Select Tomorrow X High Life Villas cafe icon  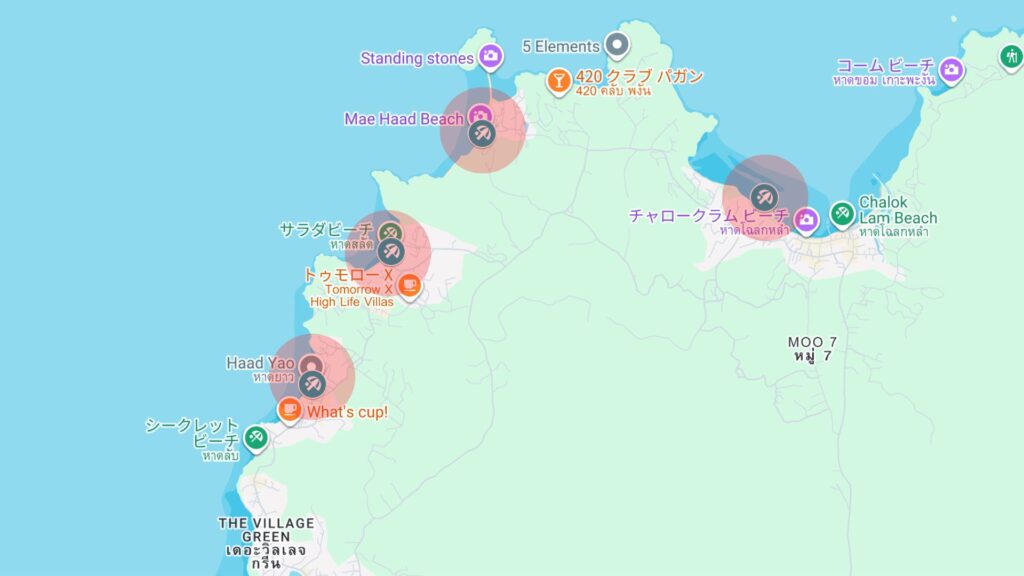pyautogui.click(x=408, y=286)
